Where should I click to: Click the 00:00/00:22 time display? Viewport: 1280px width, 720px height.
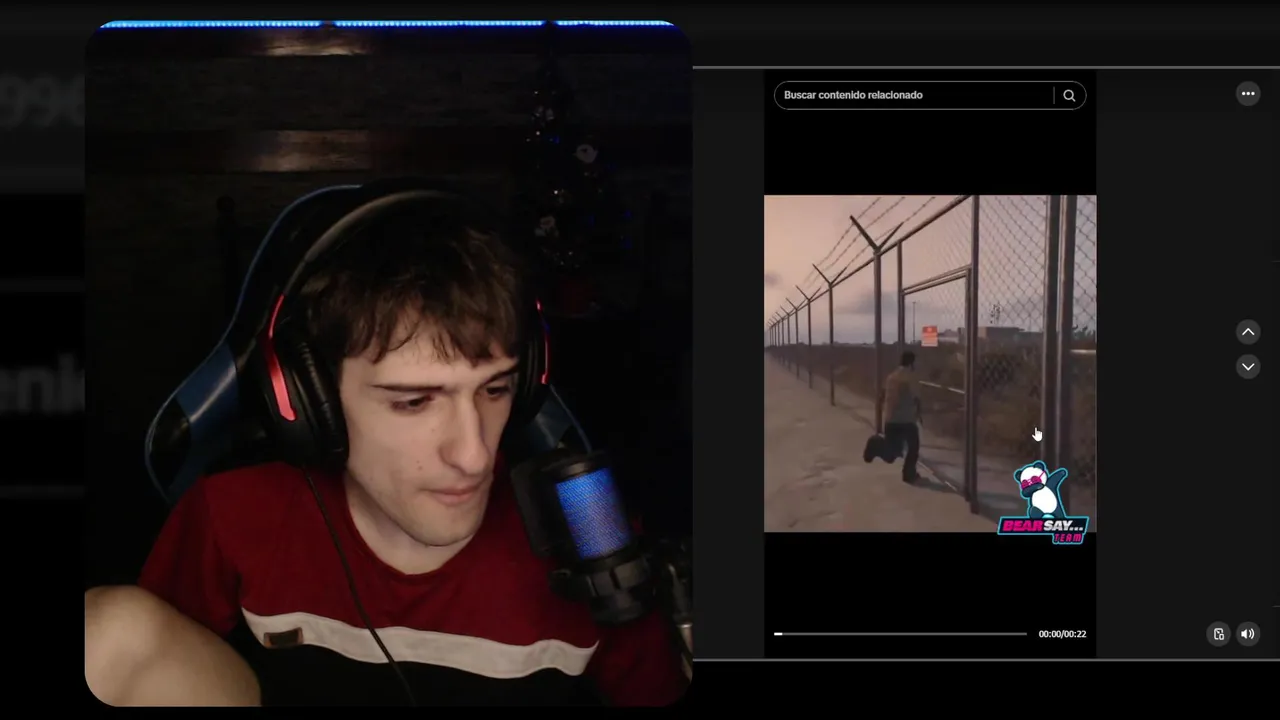1062,634
